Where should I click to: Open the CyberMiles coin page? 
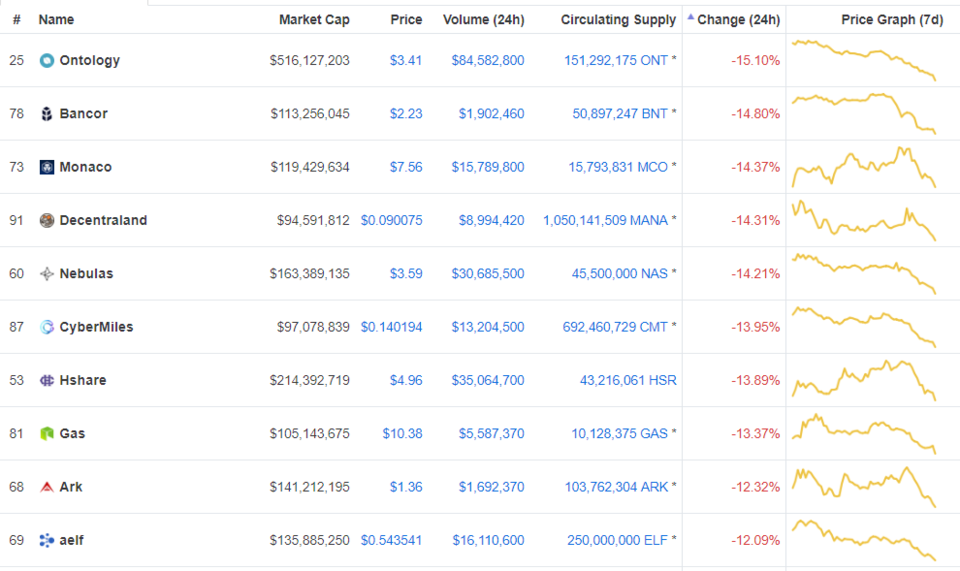click(96, 327)
